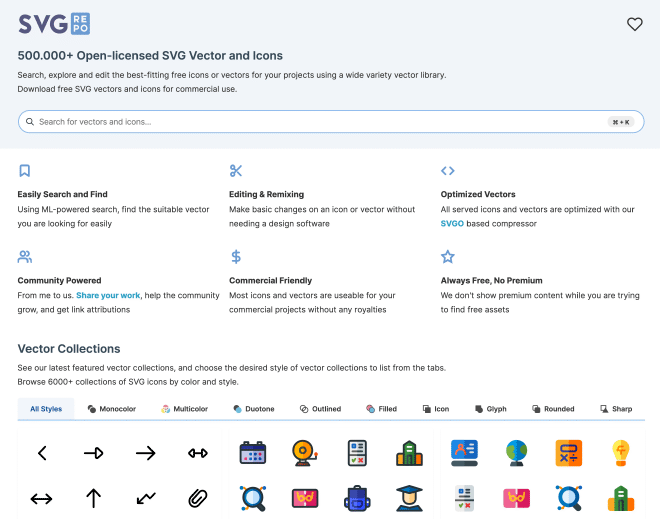Pick the blue backpack icon
The height and width of the screenshot is (519, 660).
click(357, 497)
